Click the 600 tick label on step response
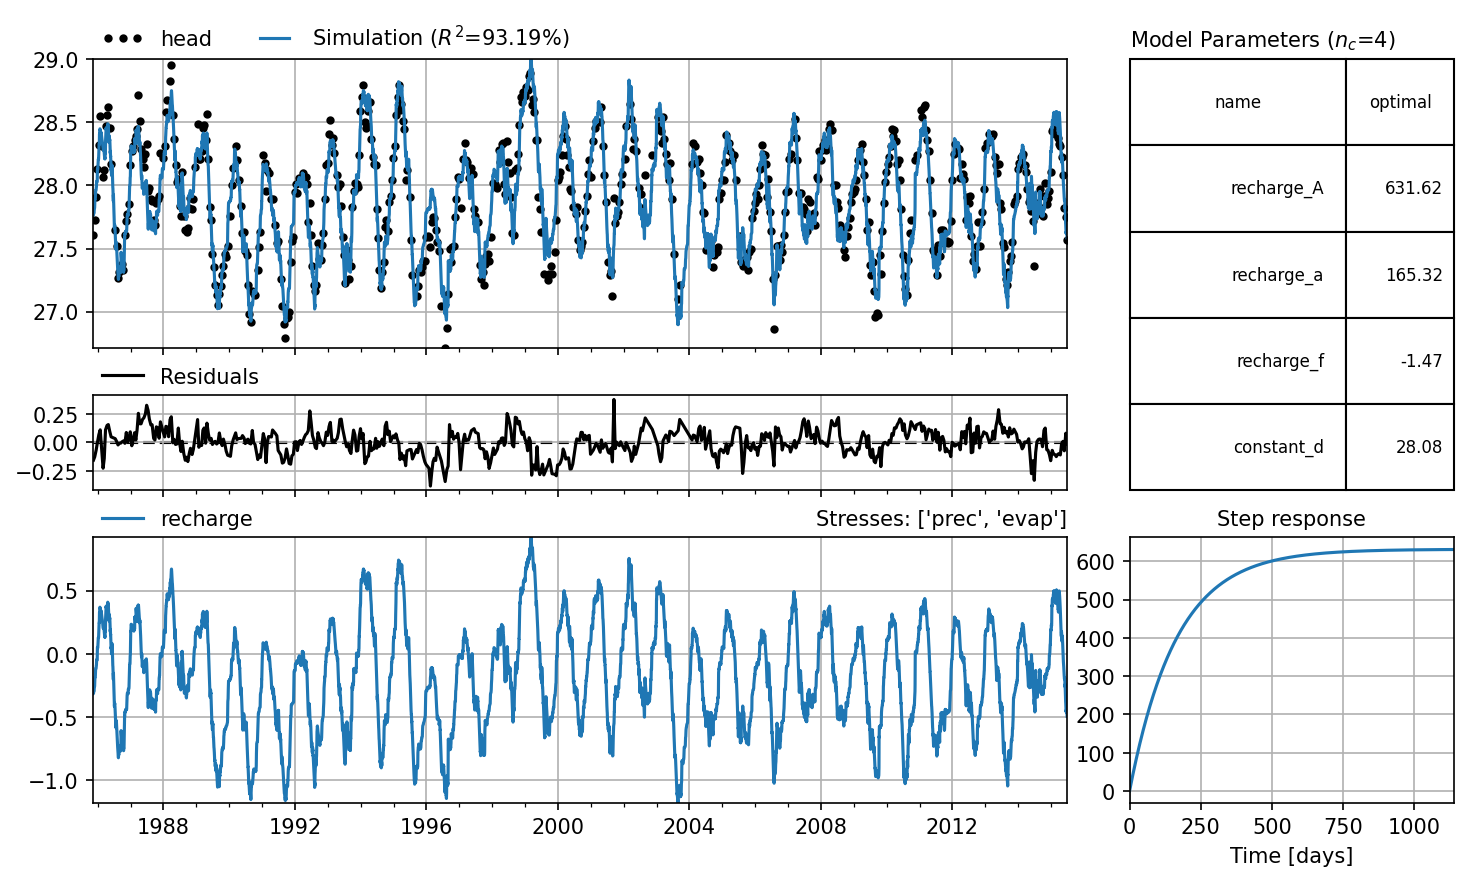This screenshot has width=1469, height=881. pyautogui.click(x=1096, y=562)
